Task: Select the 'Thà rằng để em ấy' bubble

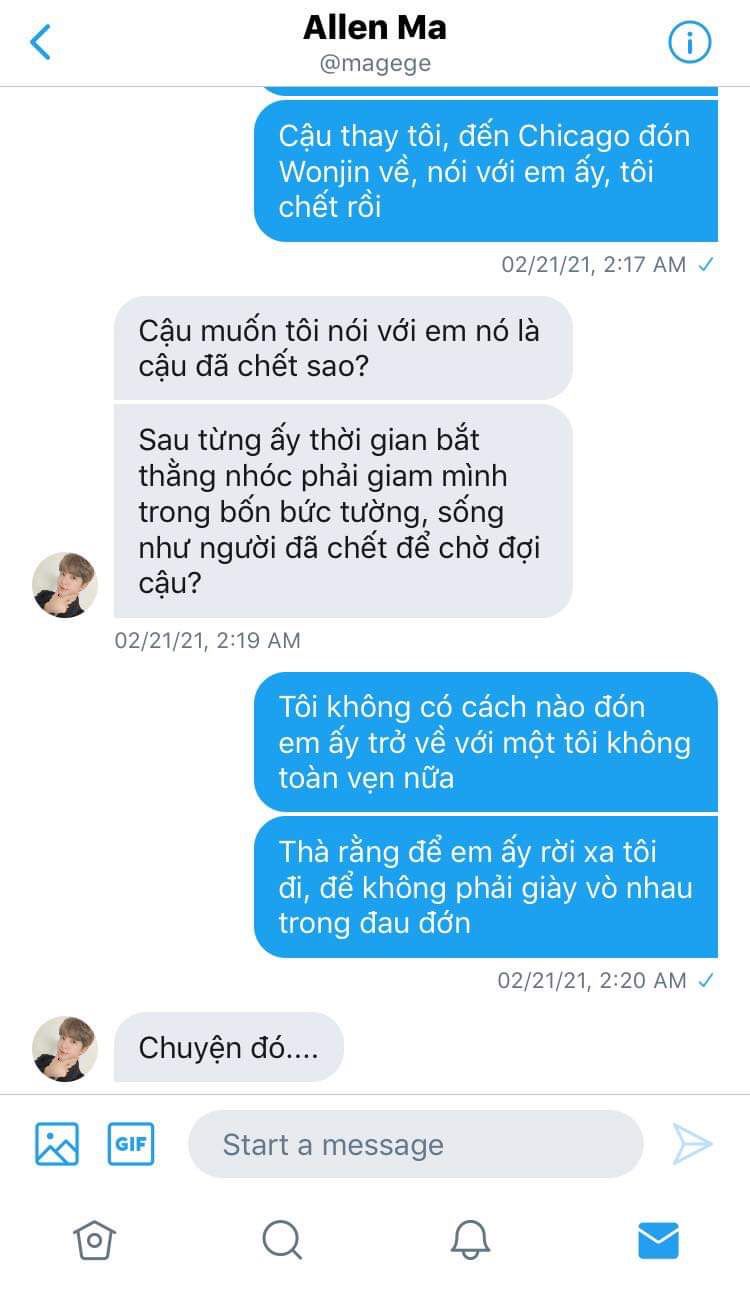Action: coord(486,887)
